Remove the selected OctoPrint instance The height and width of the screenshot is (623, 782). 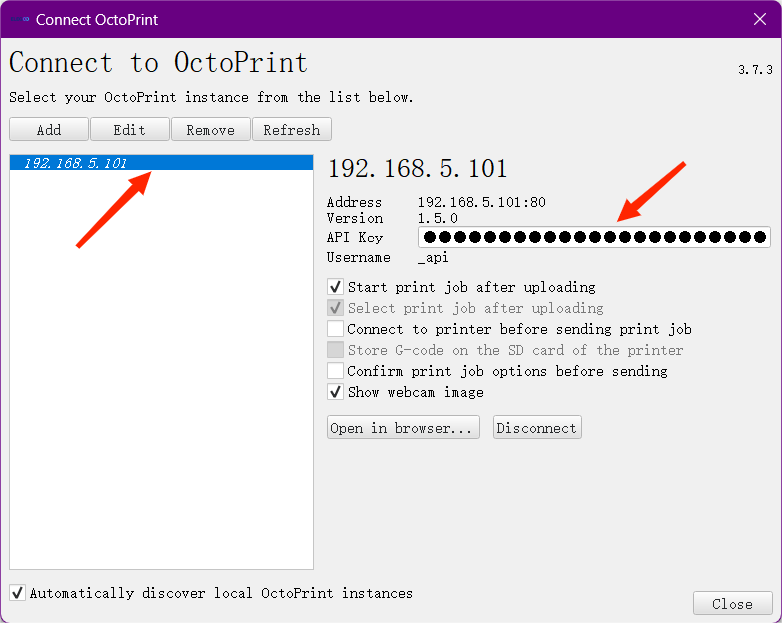point(210,130)
